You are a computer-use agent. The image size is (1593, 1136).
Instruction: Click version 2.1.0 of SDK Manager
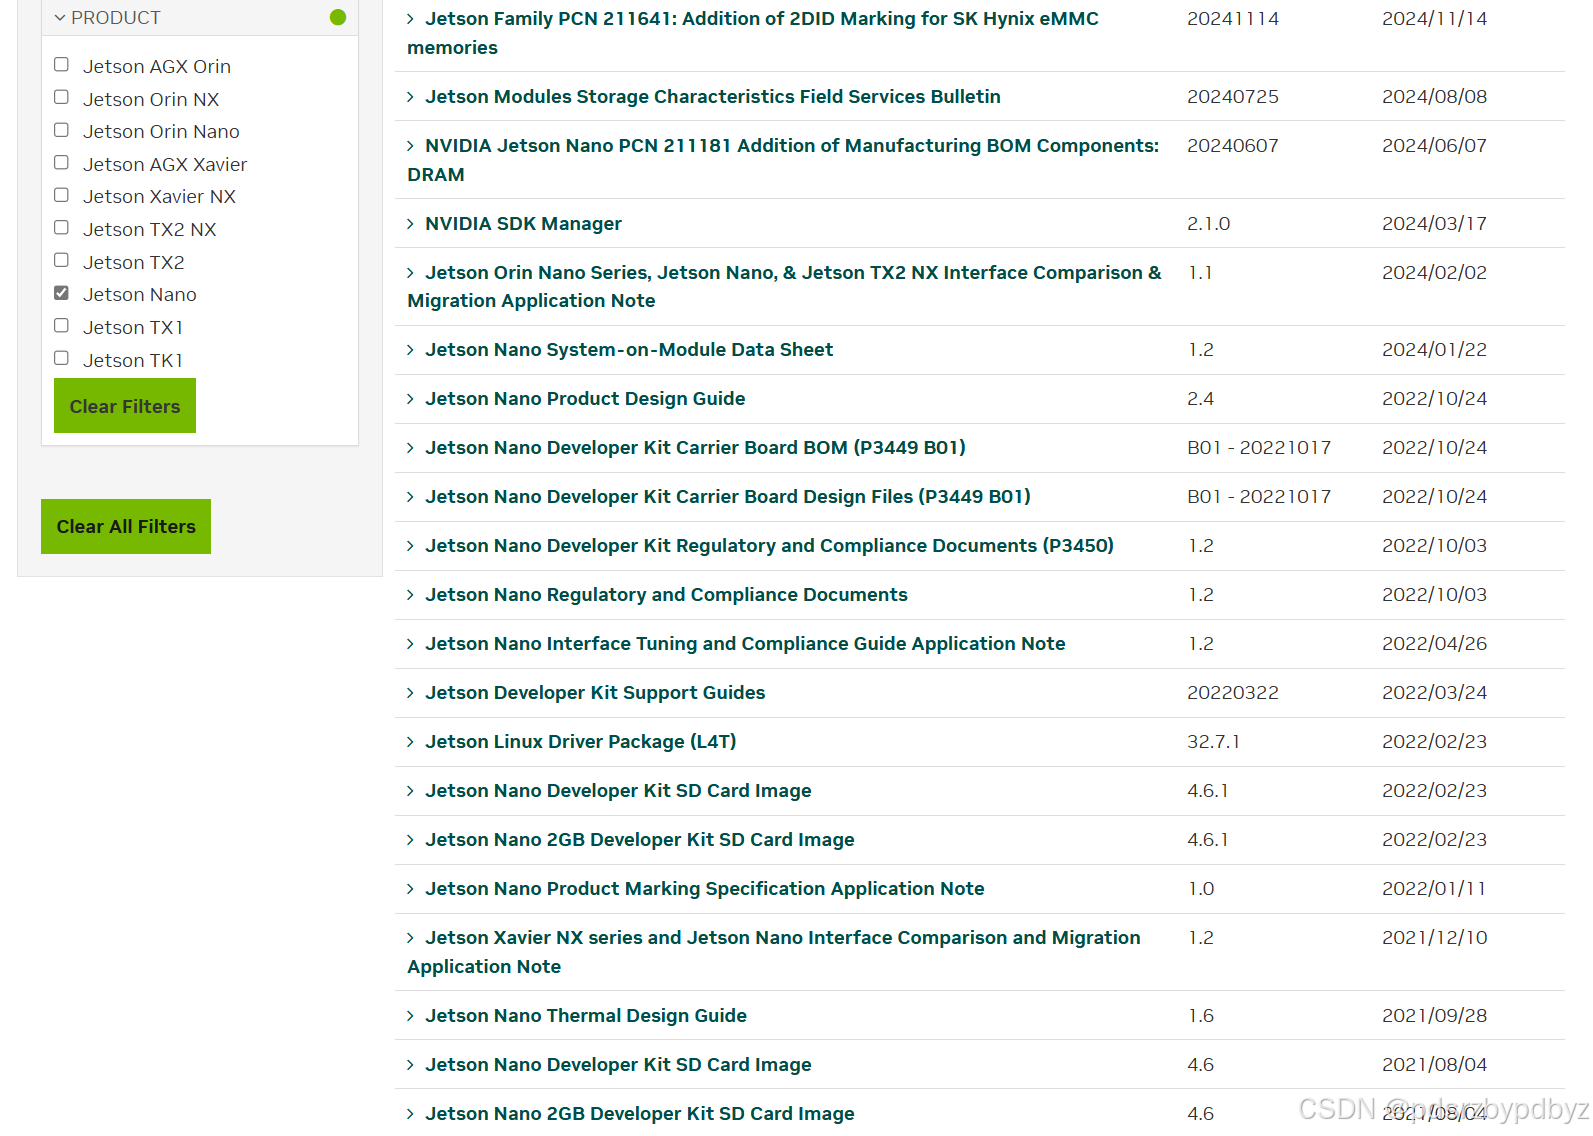[1208, 223]
